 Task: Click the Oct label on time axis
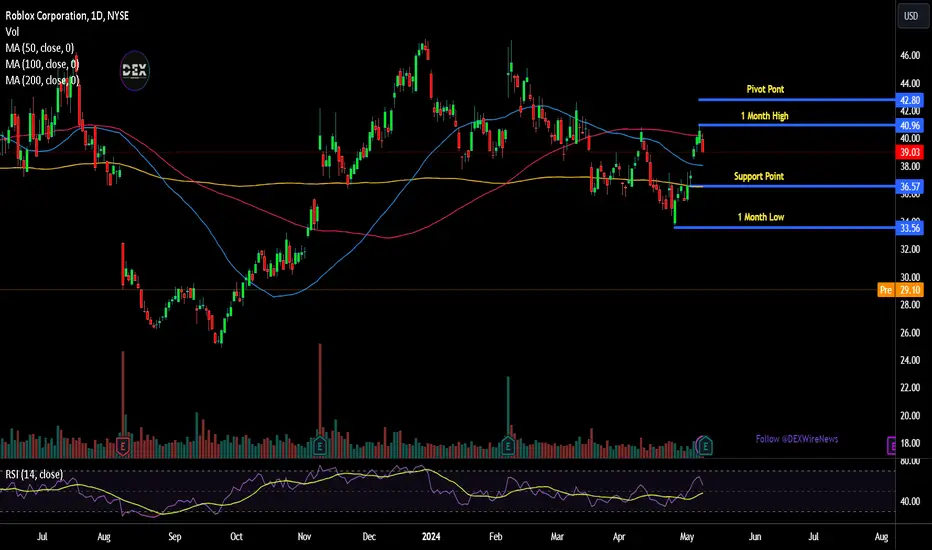click(x=236, y=536)
